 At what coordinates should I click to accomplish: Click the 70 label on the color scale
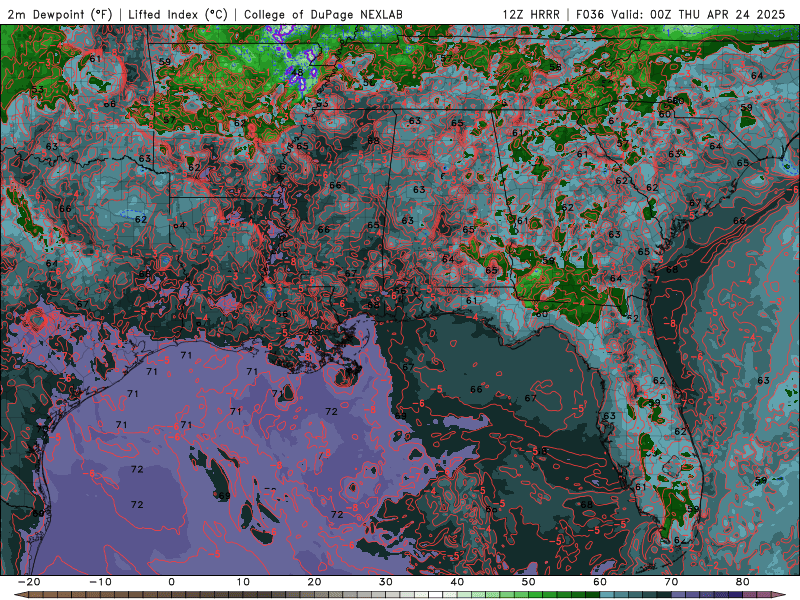pyautogui.click(x=671, y=582)
